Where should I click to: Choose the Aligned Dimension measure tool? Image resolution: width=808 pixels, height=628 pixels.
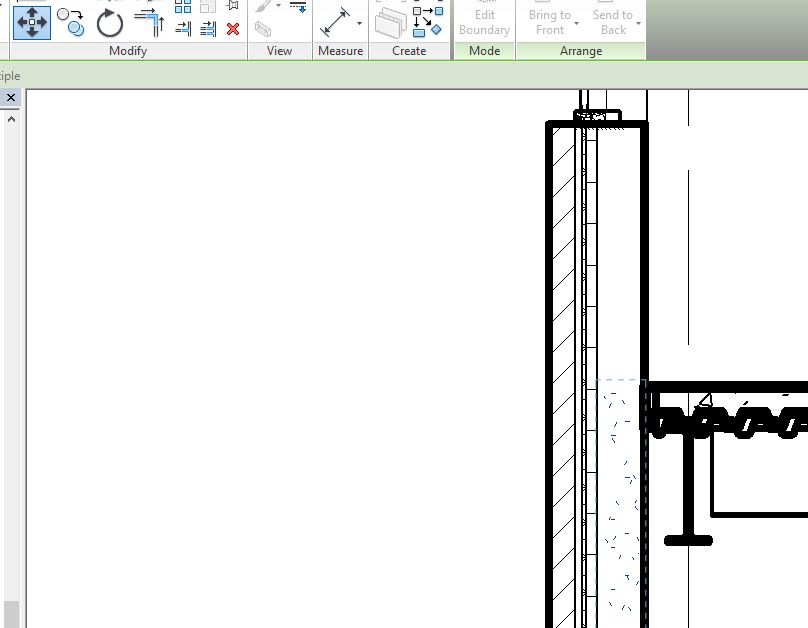point(335,21)
